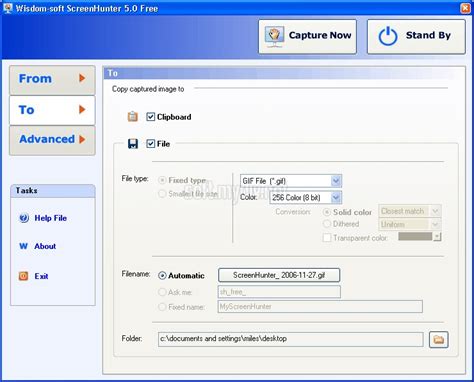
Task: Click the orange Exit icon
Action: (23, 276)
